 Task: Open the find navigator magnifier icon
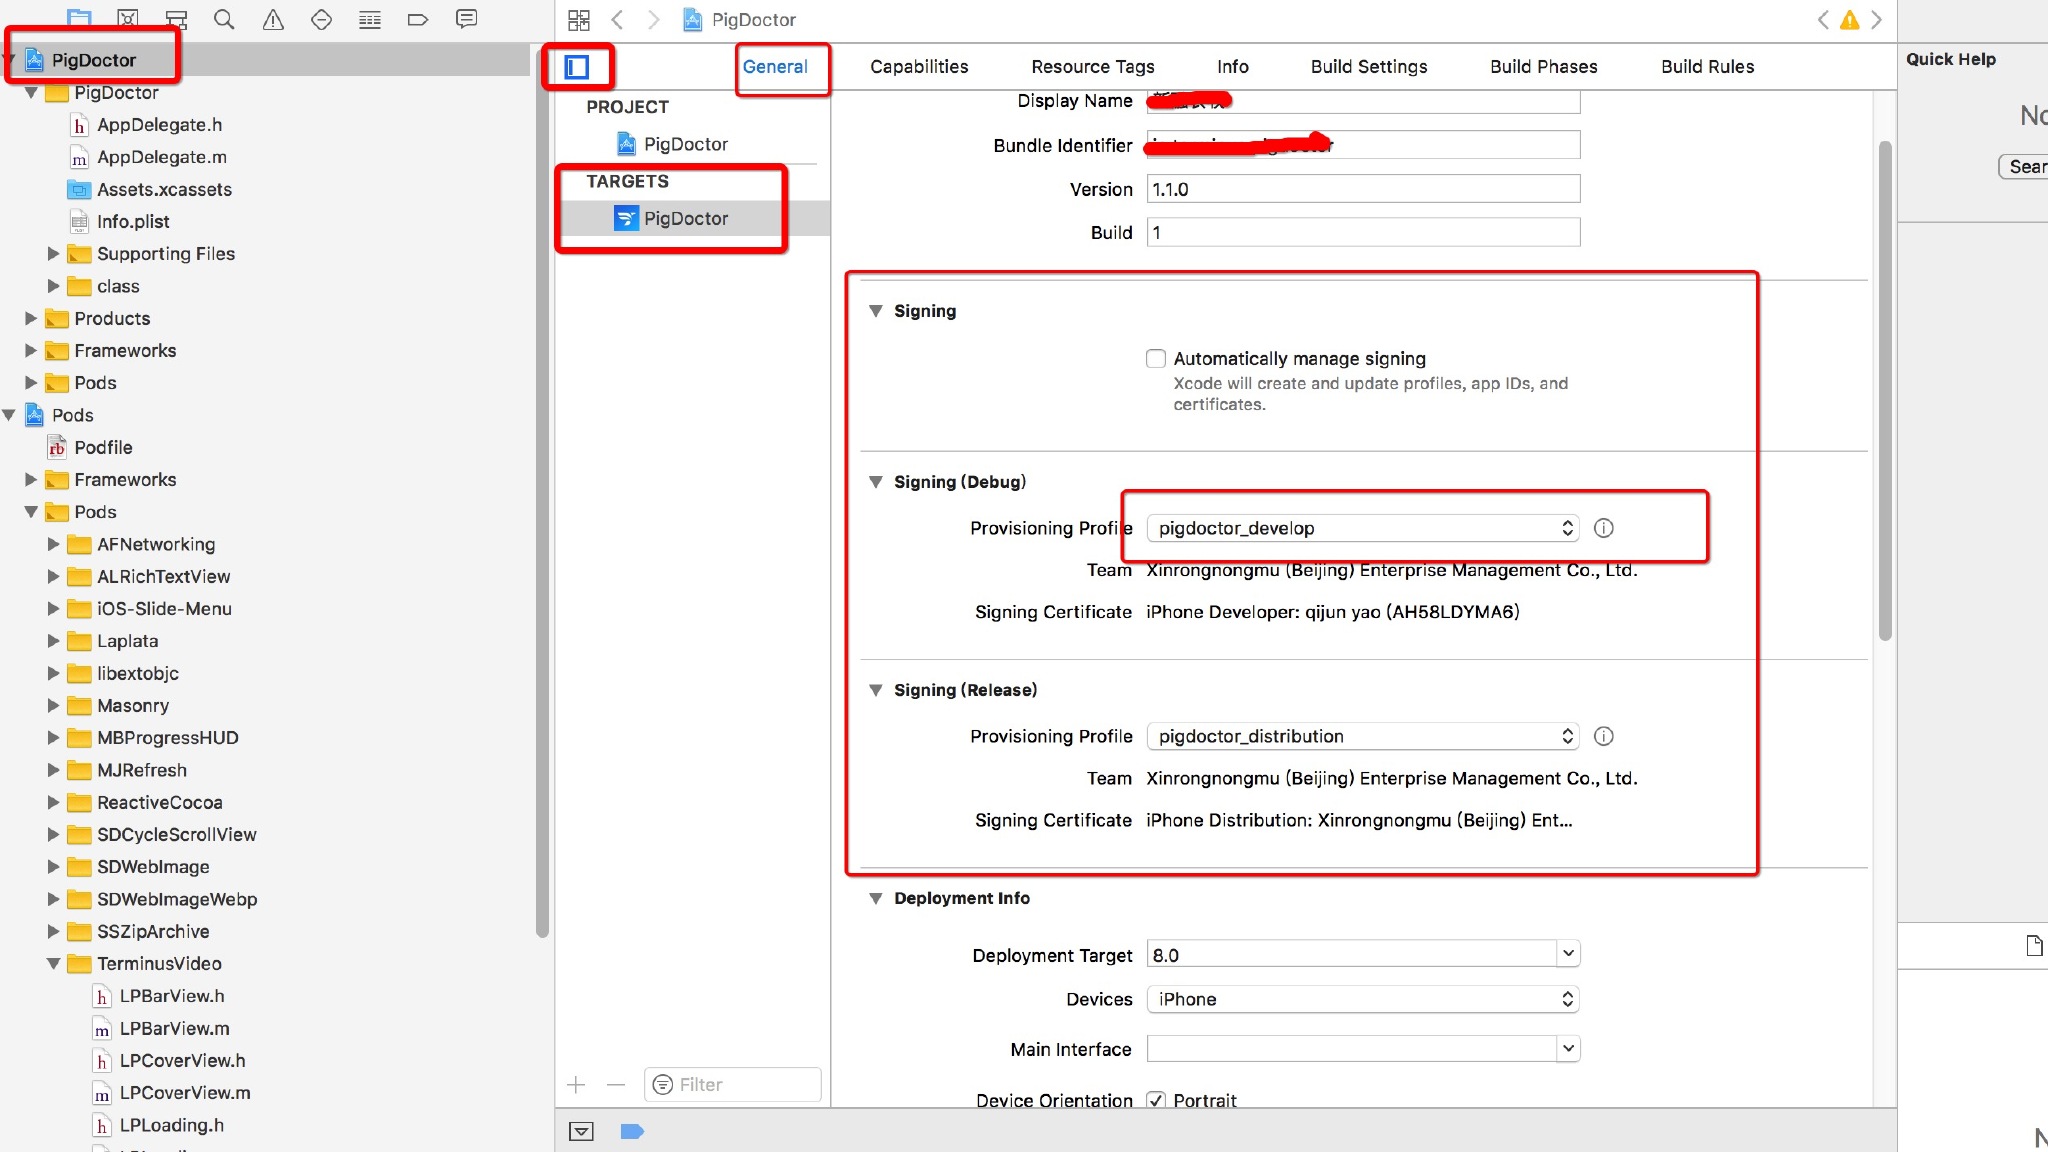pos(224,19)
